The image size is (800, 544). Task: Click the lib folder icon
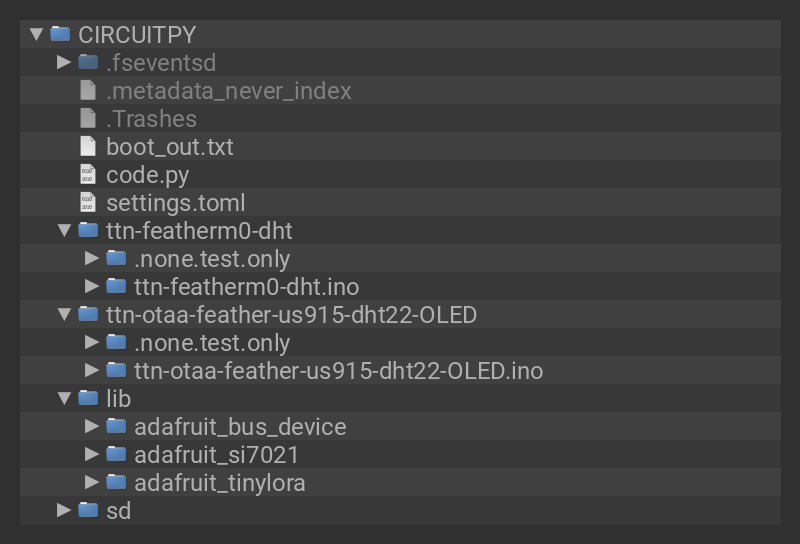click(x=88, y=398)
